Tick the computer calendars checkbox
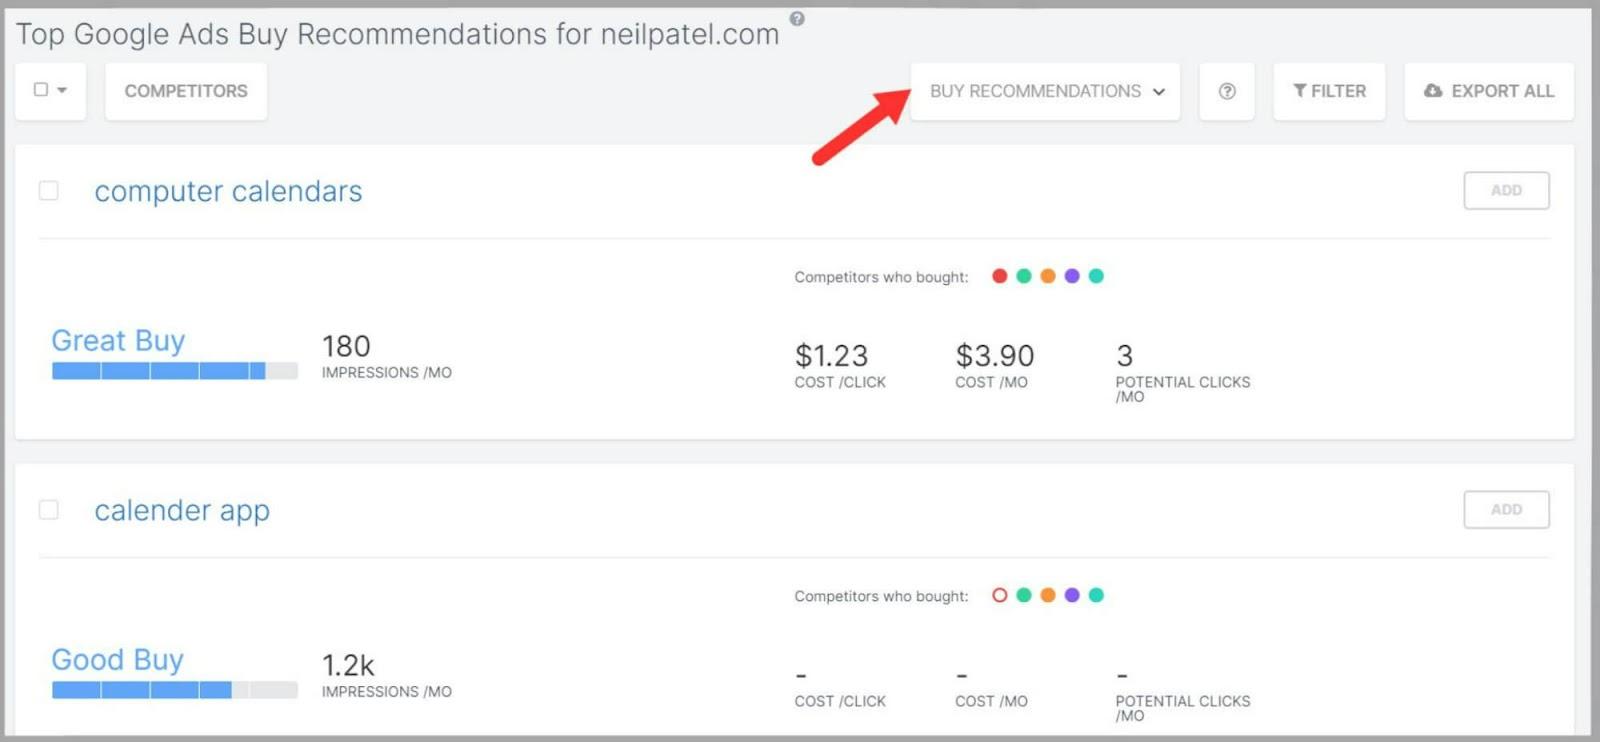 (x=48, y=190)
